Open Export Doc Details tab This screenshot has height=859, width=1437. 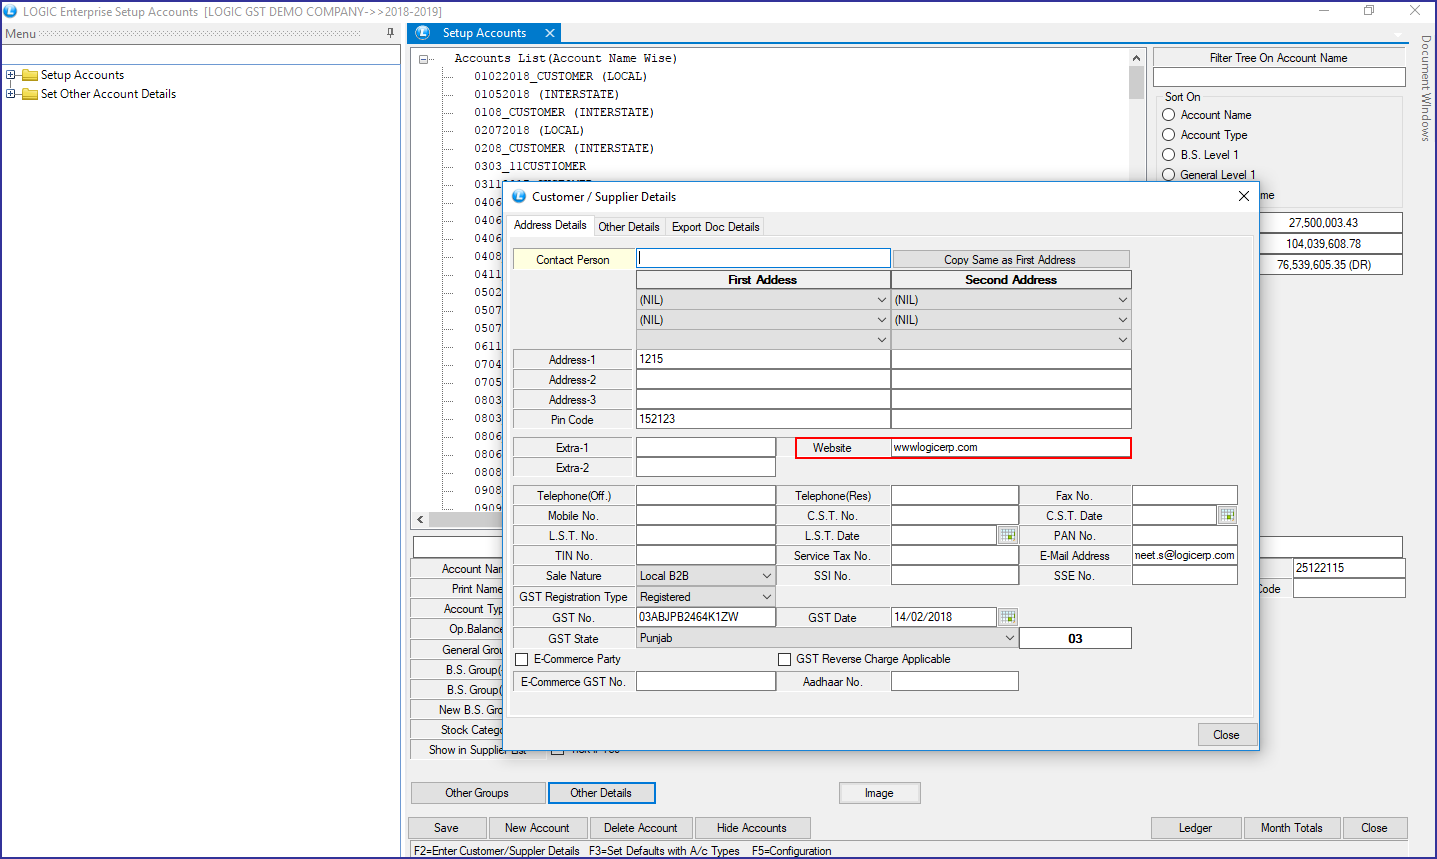(715, 227)
